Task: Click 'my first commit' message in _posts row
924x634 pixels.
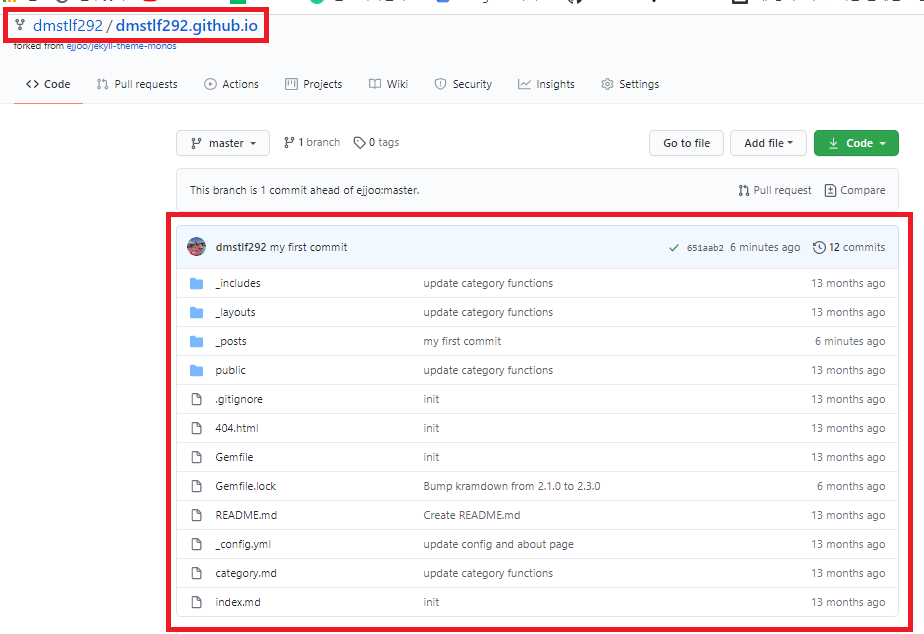Action: click(x=462, y=341)
